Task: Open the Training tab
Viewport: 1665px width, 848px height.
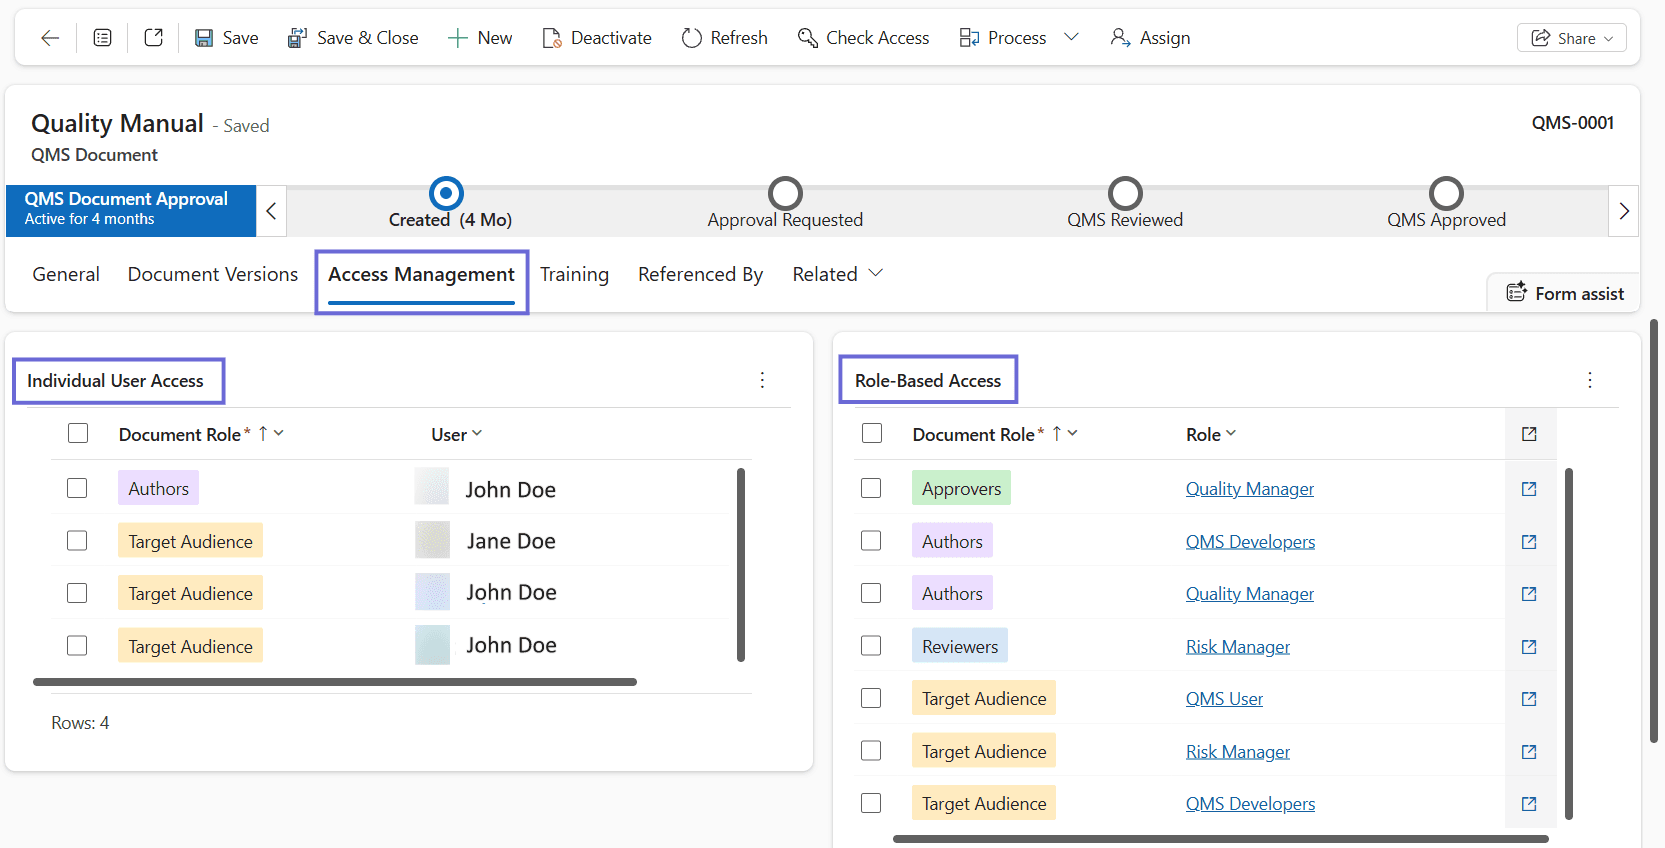Action: [574, 274]
